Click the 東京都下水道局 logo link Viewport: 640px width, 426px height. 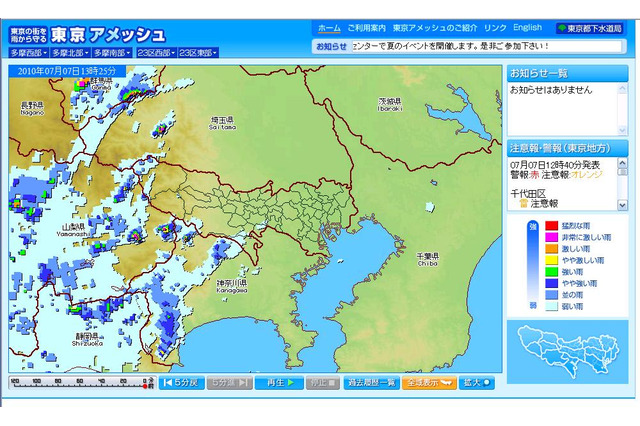(589, 28)
